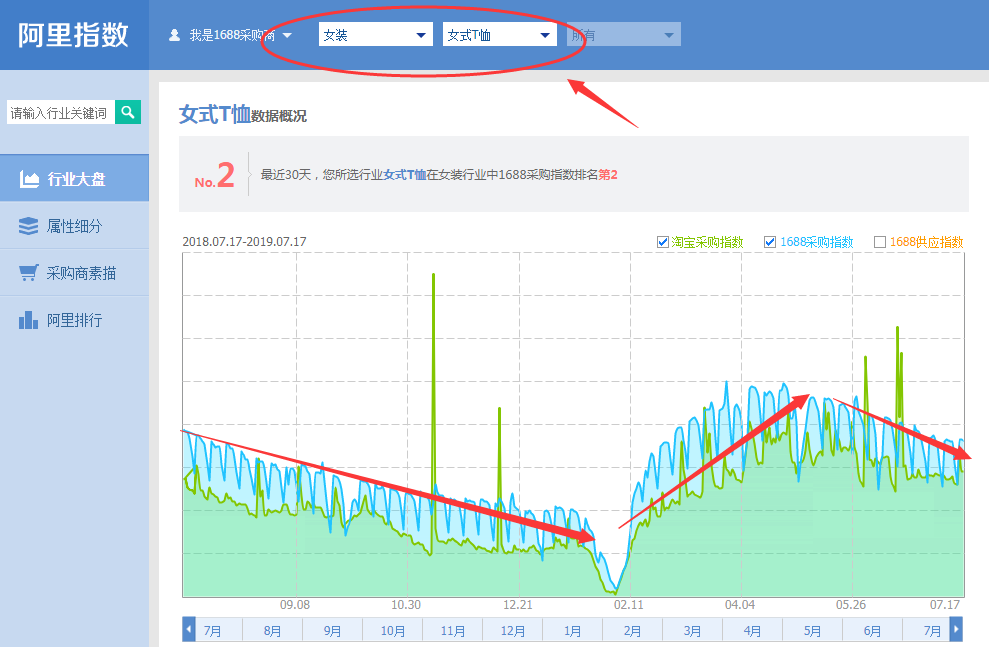Open the disabled 所有 dropdown
Viewport: 989px width, 647px height.
click(624, 35)
